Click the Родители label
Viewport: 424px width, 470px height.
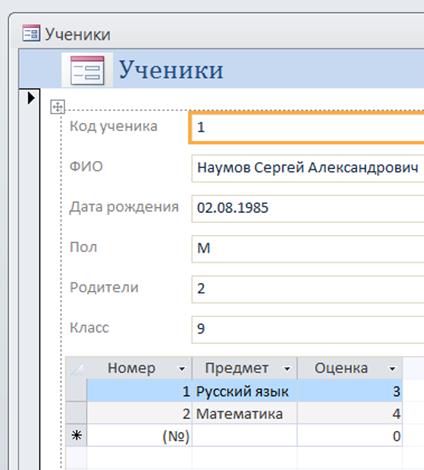104,288
